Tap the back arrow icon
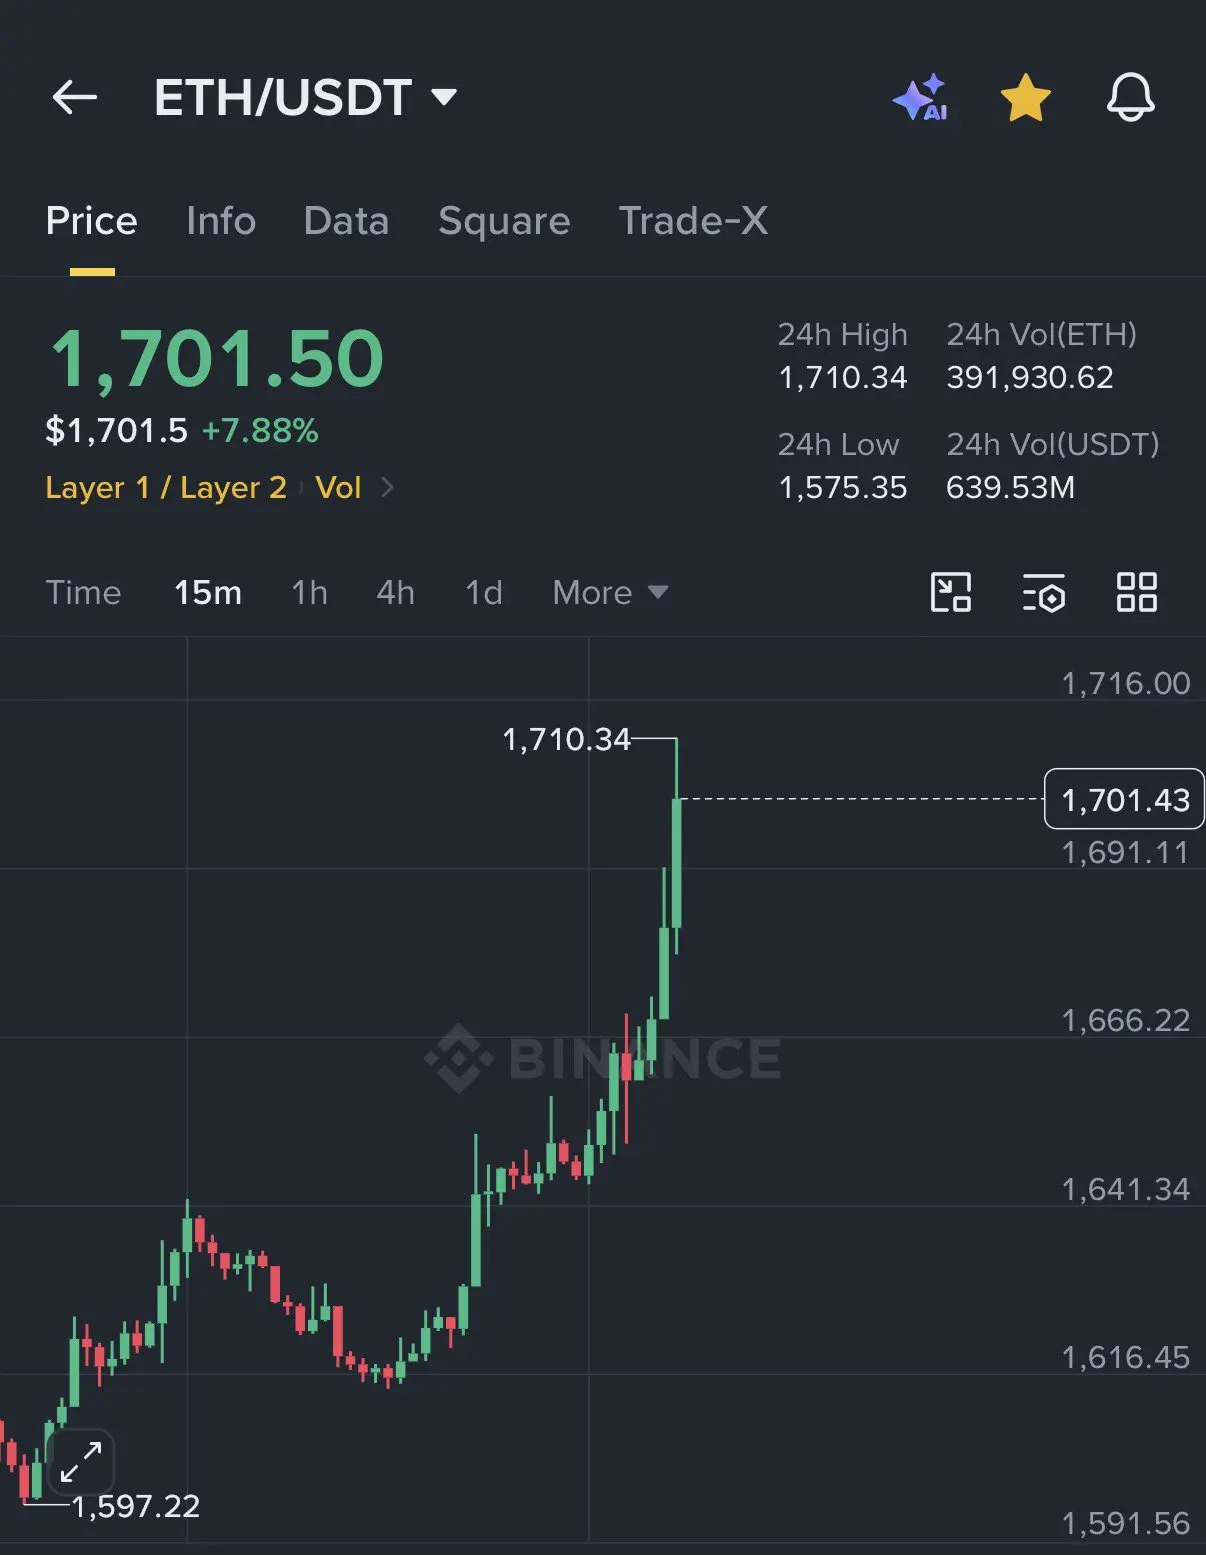 click(75, 97)
